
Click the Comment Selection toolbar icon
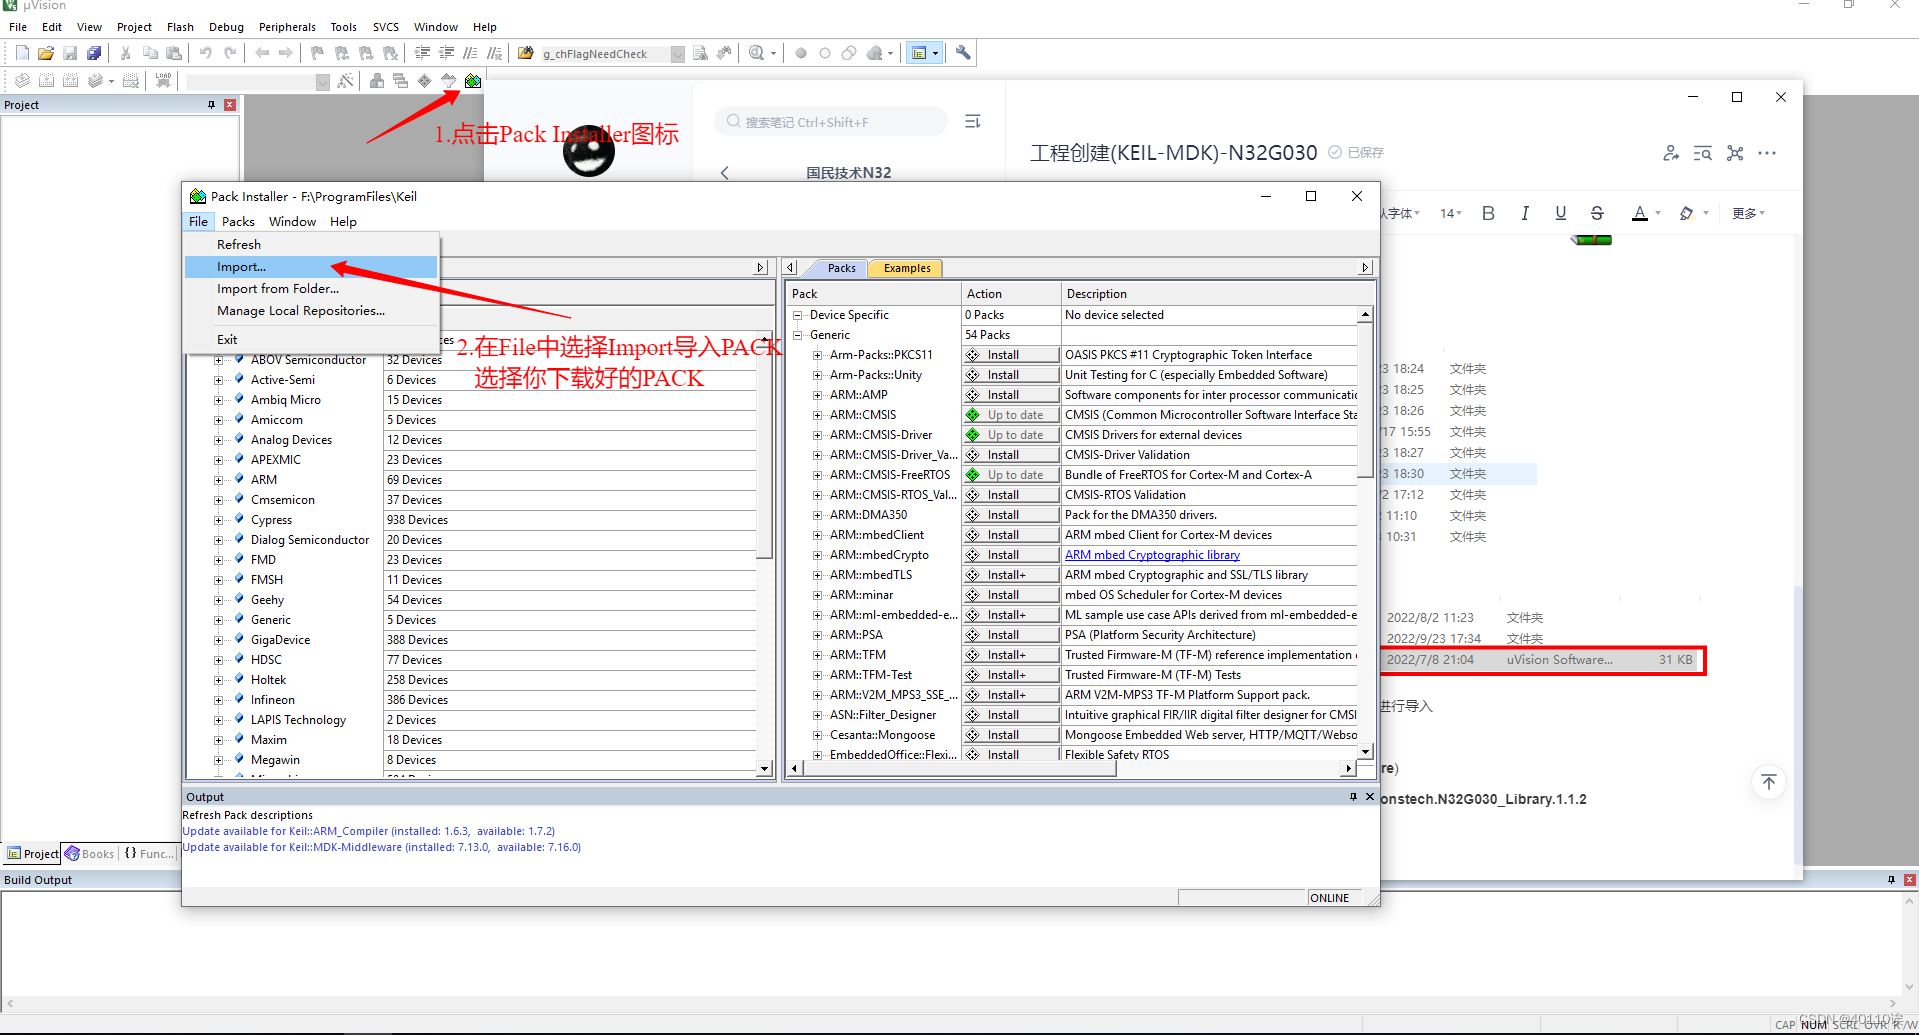(470, 53)
